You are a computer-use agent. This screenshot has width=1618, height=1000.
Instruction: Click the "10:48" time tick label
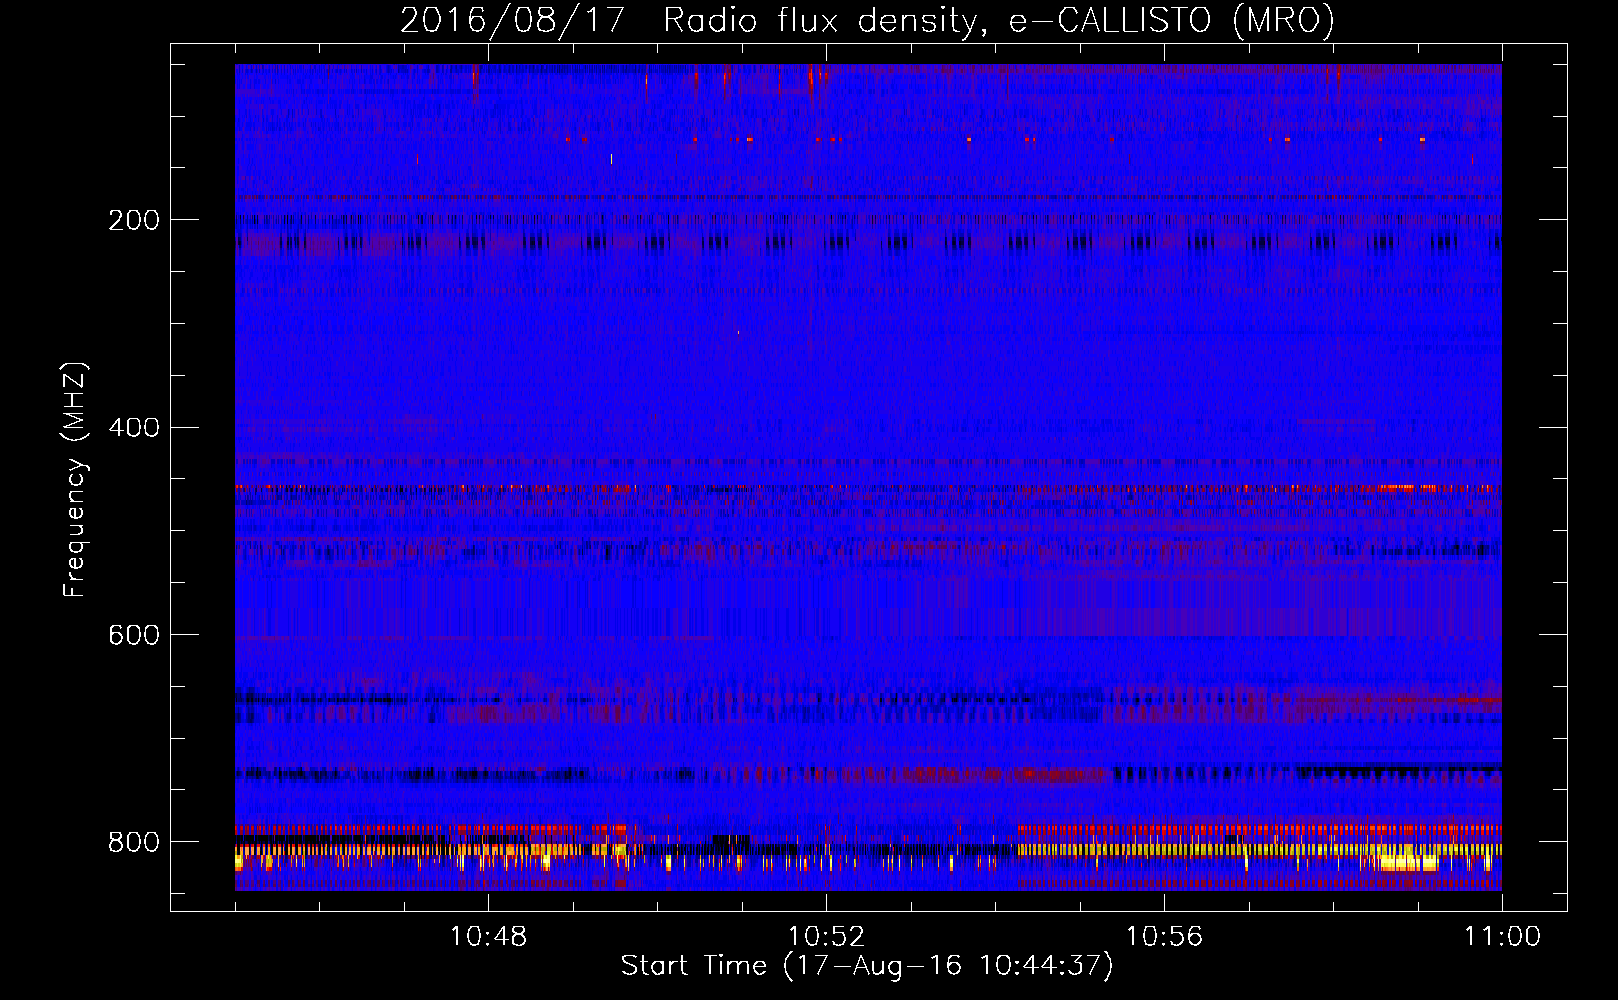[488, 937]
